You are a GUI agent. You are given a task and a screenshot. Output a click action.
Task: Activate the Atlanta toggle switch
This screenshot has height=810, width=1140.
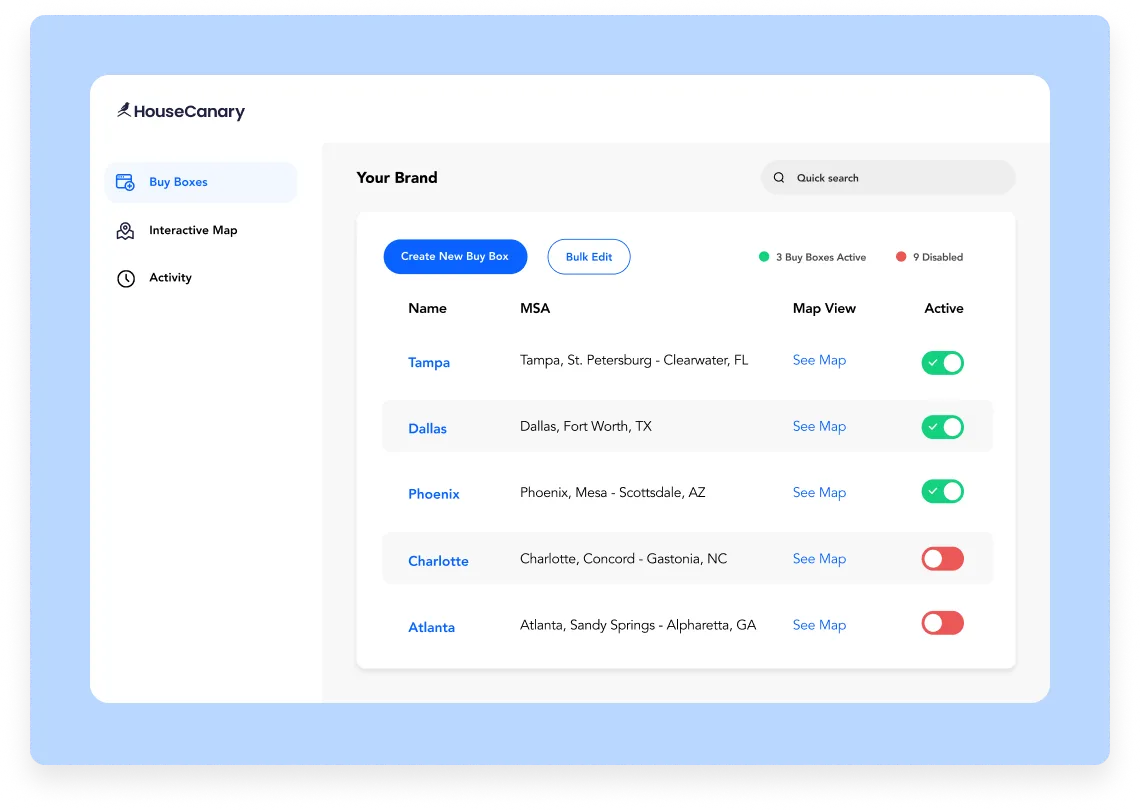tap(942, 623)
